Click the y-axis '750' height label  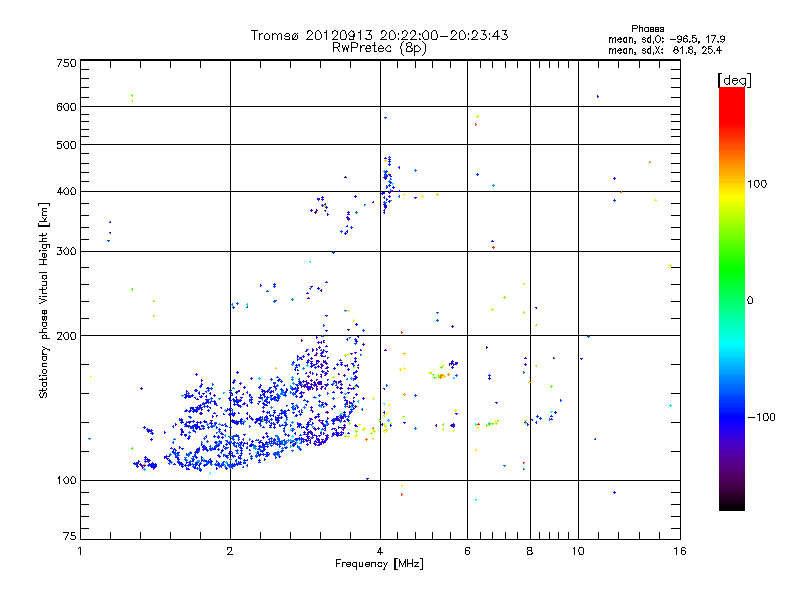coord(66,63)
